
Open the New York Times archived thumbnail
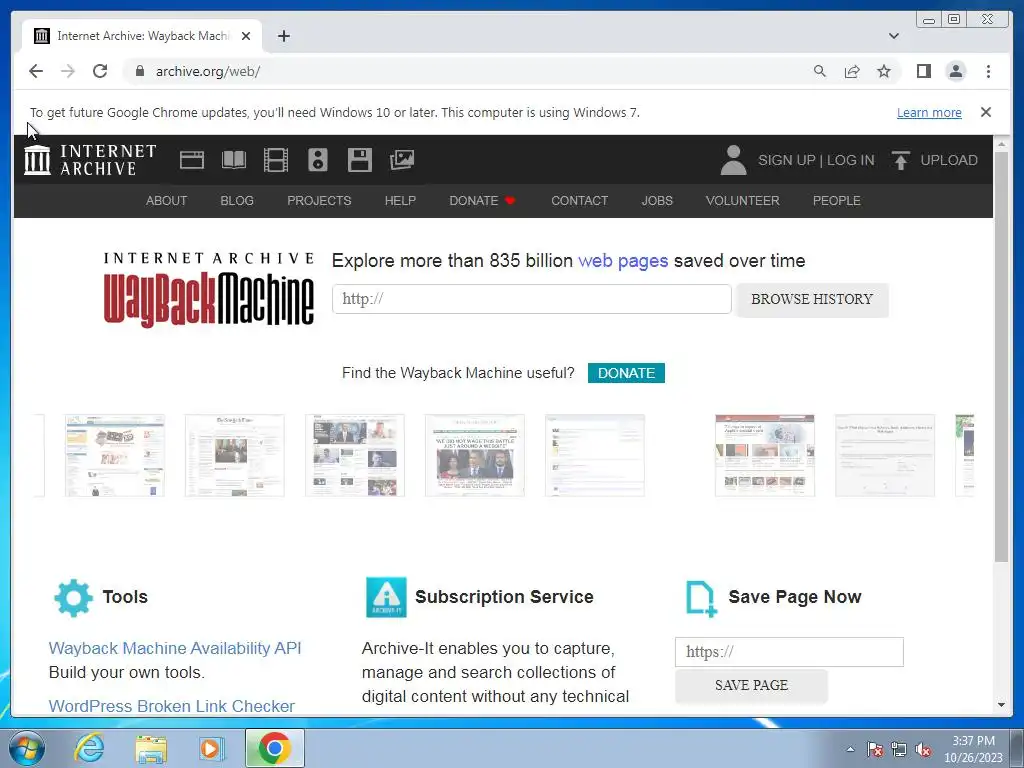[x=234, y=455]
